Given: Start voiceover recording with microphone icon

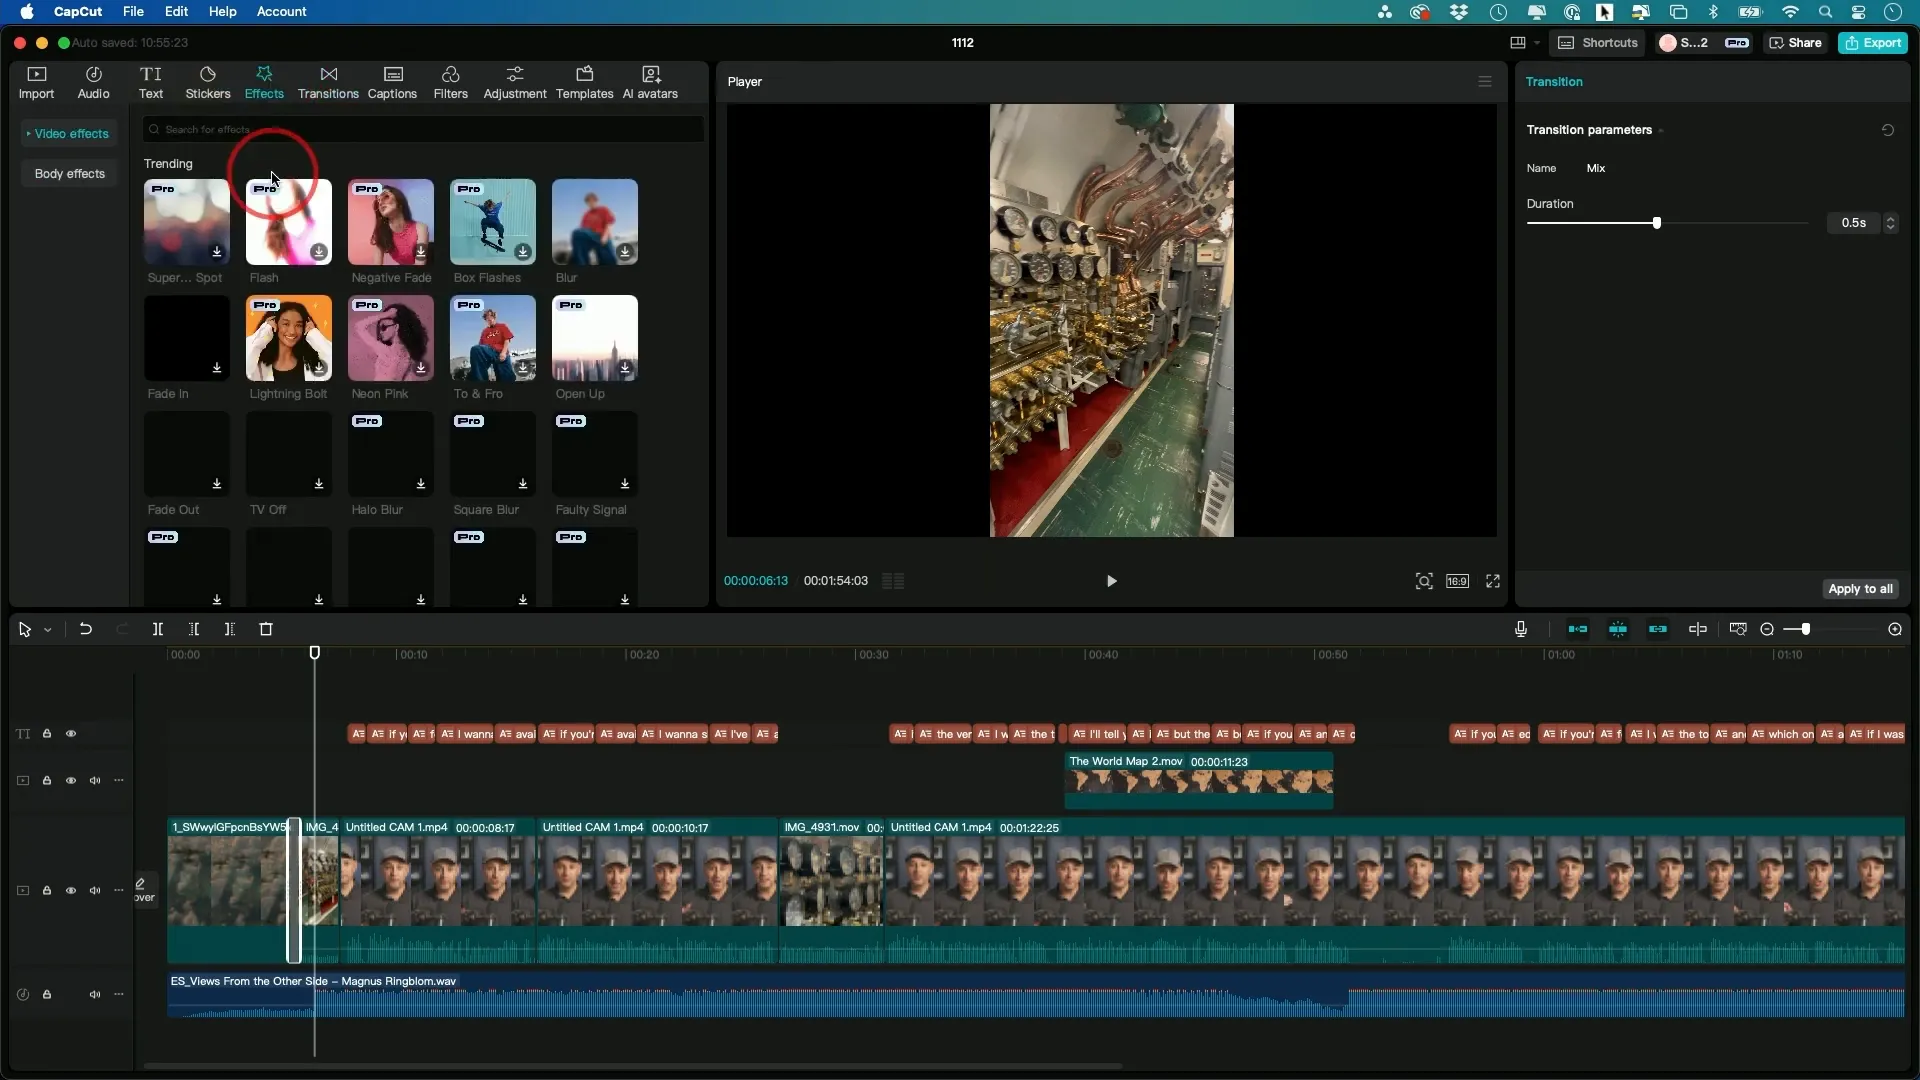Looking at the screenshot, I should (x=1521, y=629).
